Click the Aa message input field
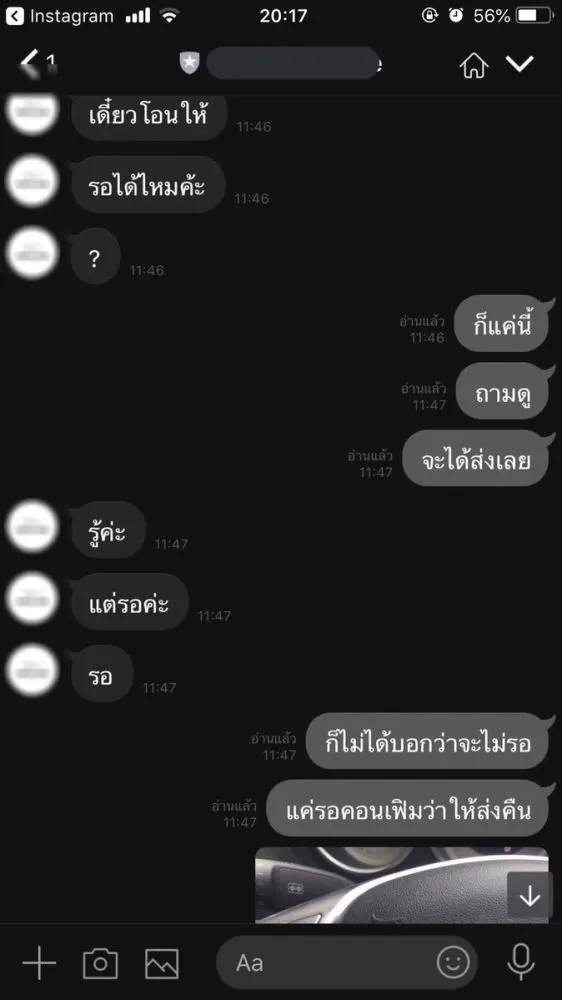Viewport: 562px width, 1000px height. pos(346,962)
